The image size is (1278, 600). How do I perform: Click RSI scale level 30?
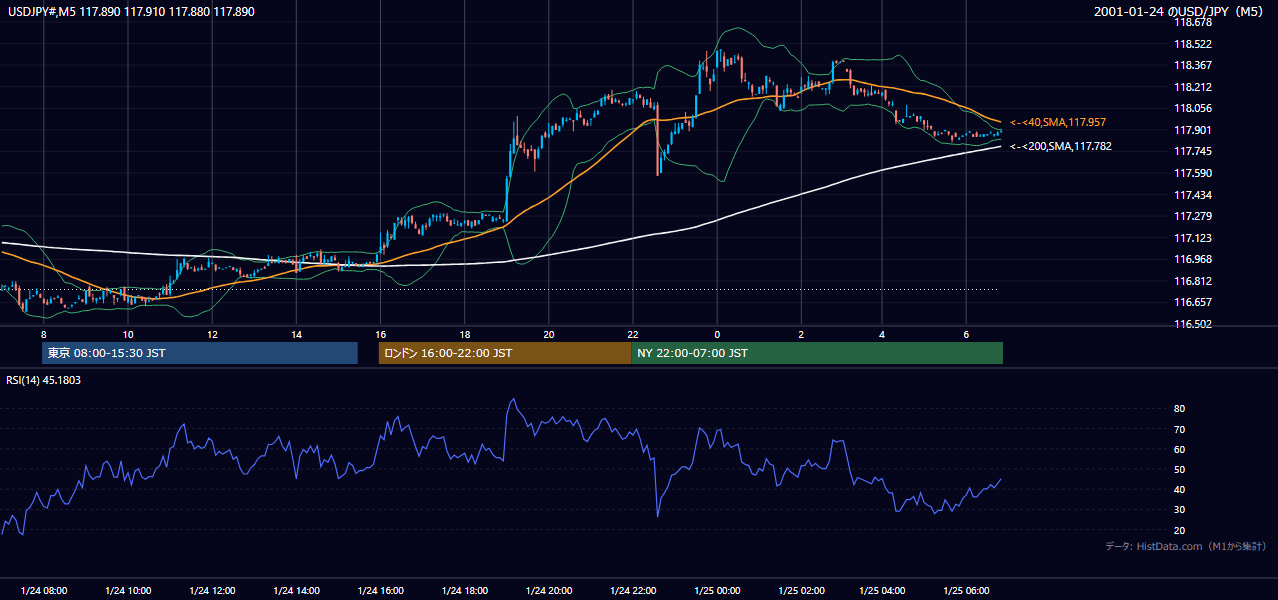click(1180, 509)
